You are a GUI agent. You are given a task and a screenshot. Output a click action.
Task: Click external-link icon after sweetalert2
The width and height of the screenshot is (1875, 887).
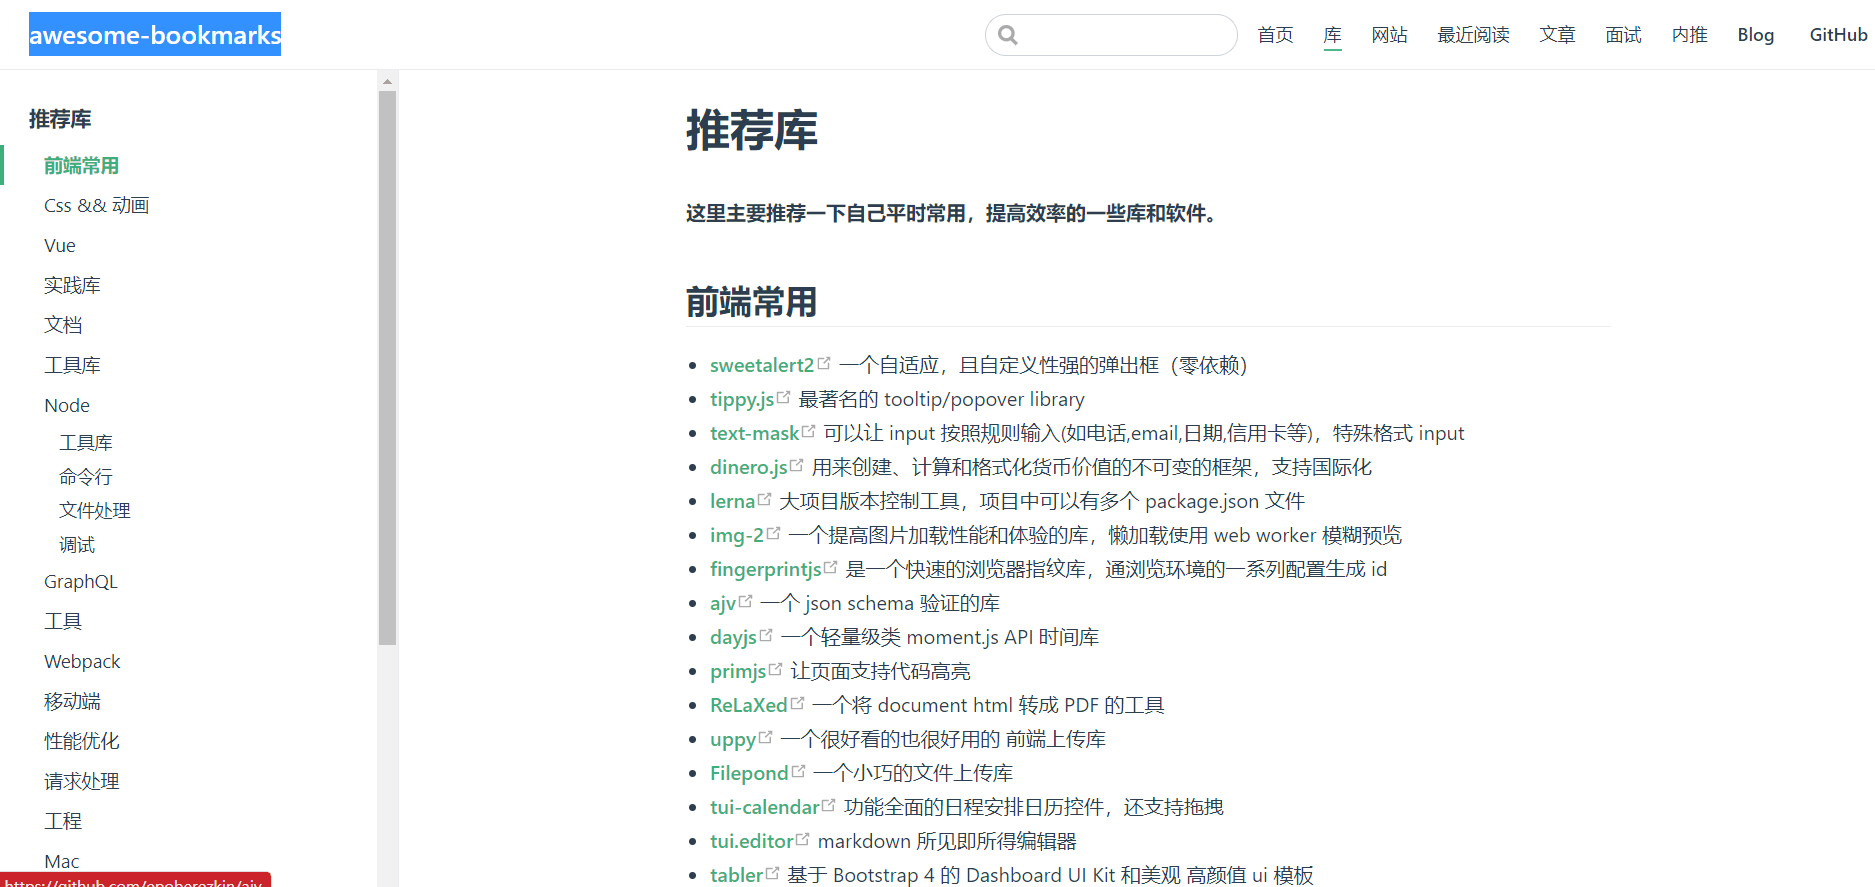pos(824,363)
